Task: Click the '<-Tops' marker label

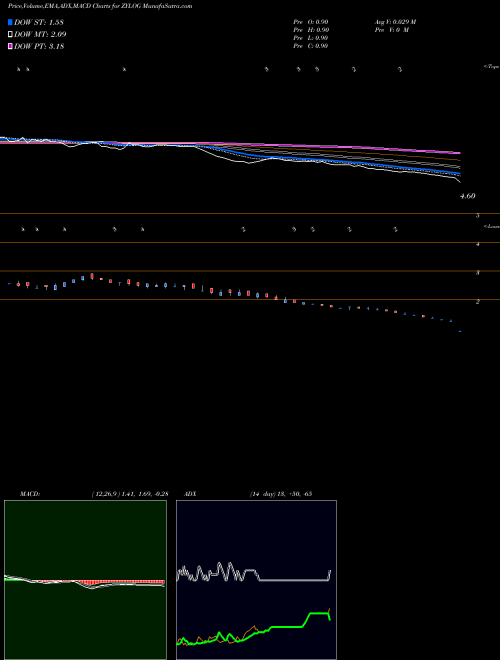Action: pos(491,67)
